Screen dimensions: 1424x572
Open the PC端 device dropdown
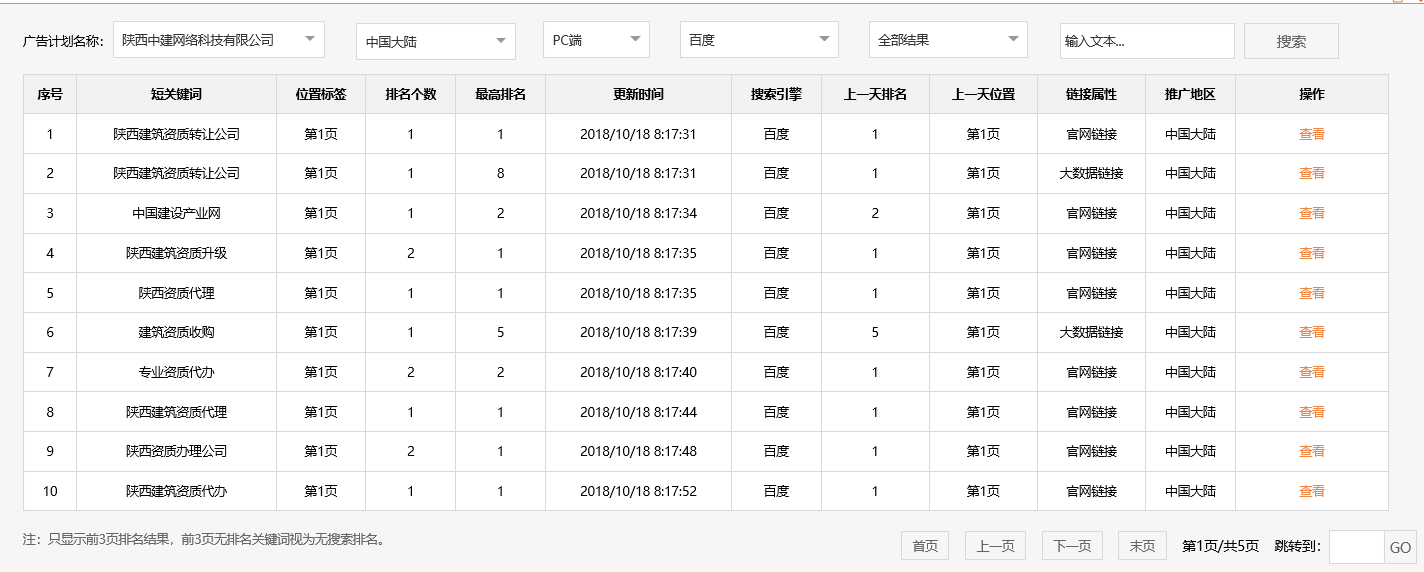[597, 40]
